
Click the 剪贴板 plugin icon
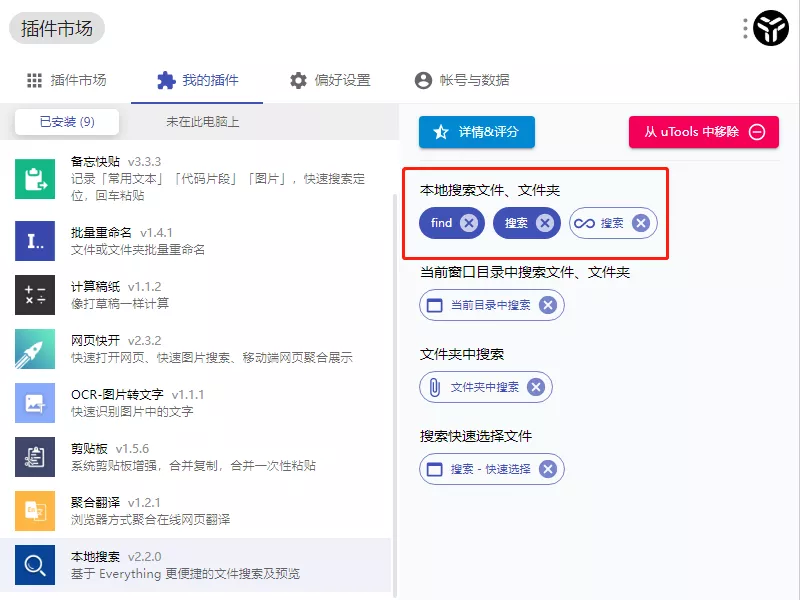tap(34, 458)
